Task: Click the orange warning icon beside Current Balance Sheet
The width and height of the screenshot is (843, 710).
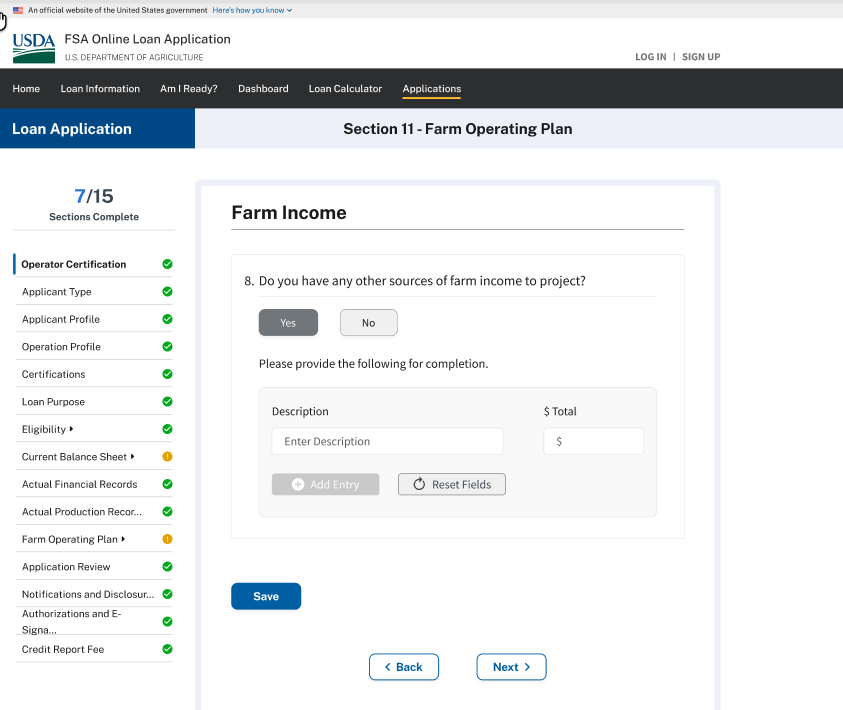Action: click(x=167, y=457)
